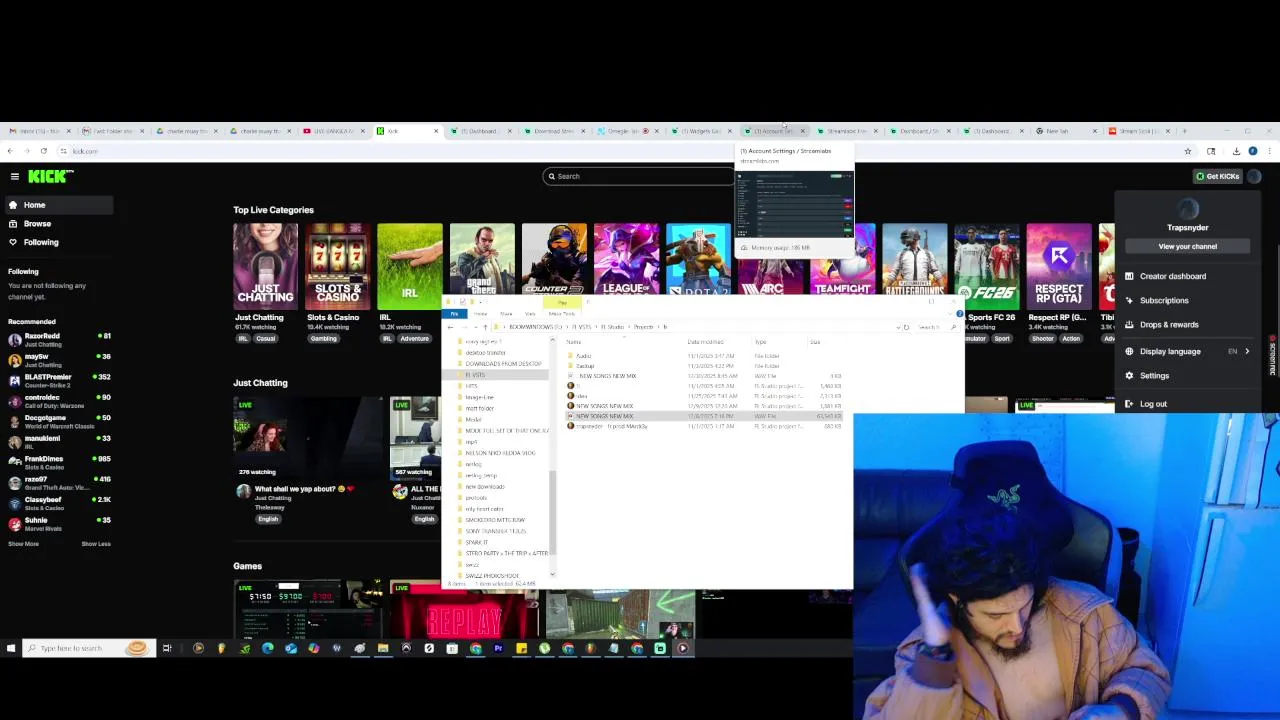Open Classybeef recommended channel

point(60,503)
